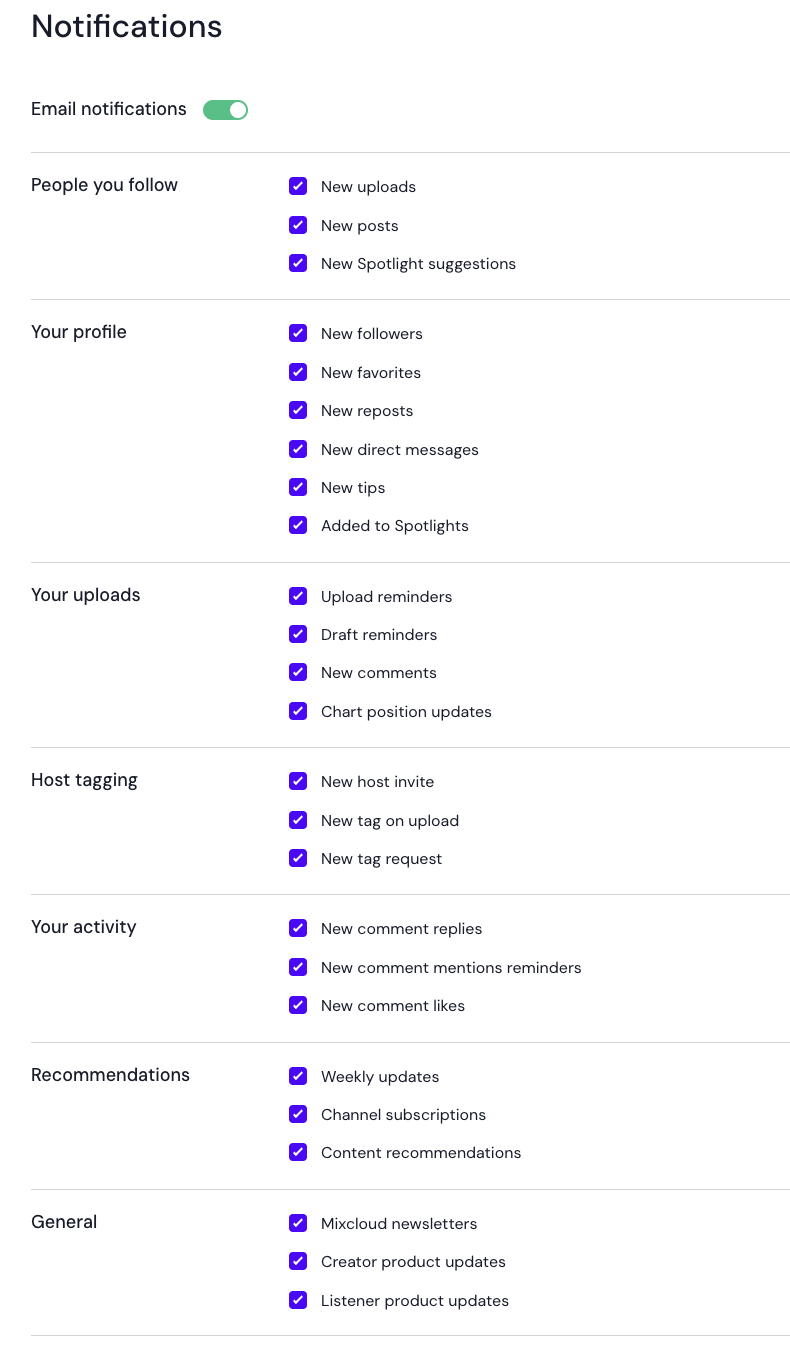Disable New Spotlight suggestions checkbox
Screen dimensions: 790x1372
coord(298,263)
